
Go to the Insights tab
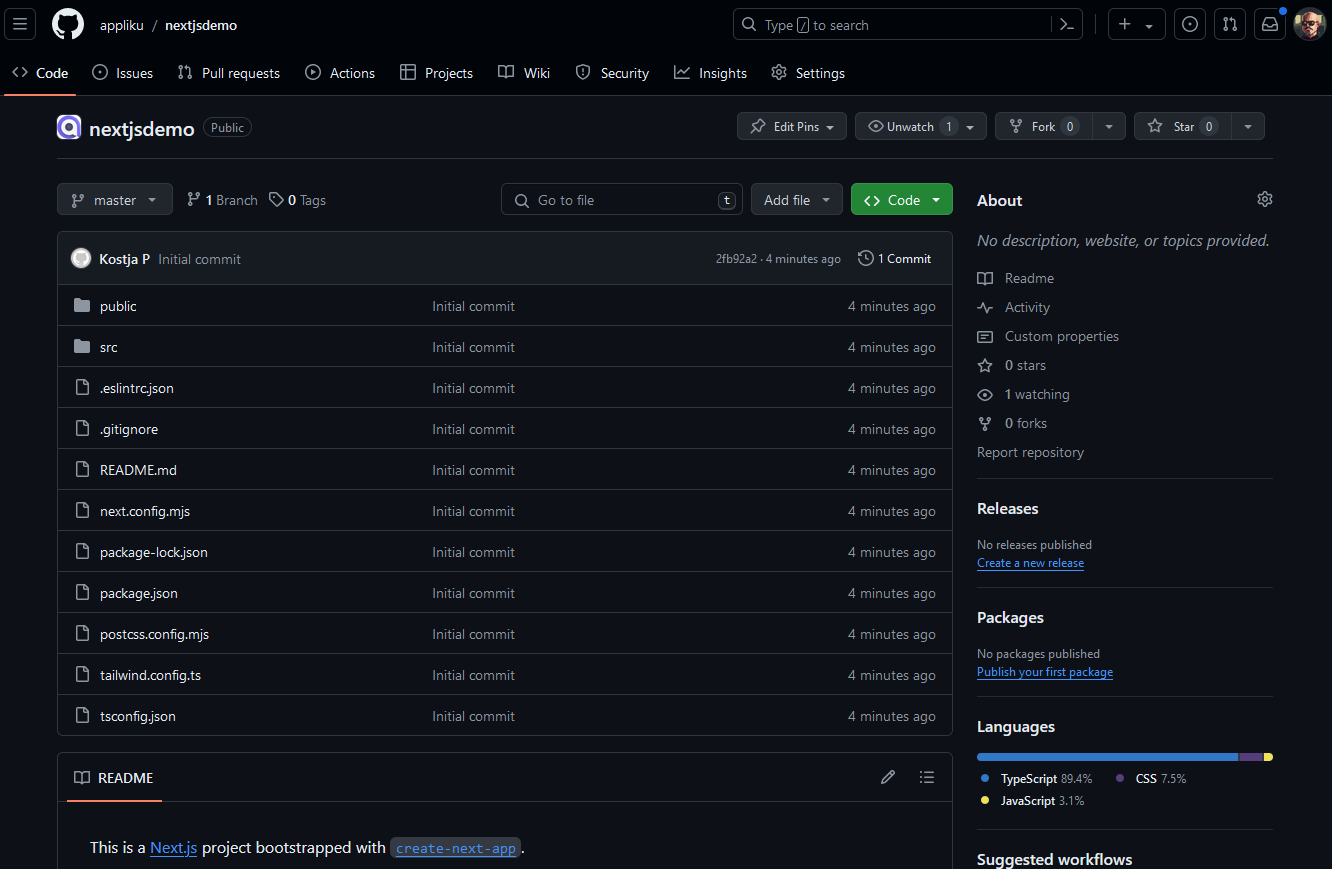710,73
